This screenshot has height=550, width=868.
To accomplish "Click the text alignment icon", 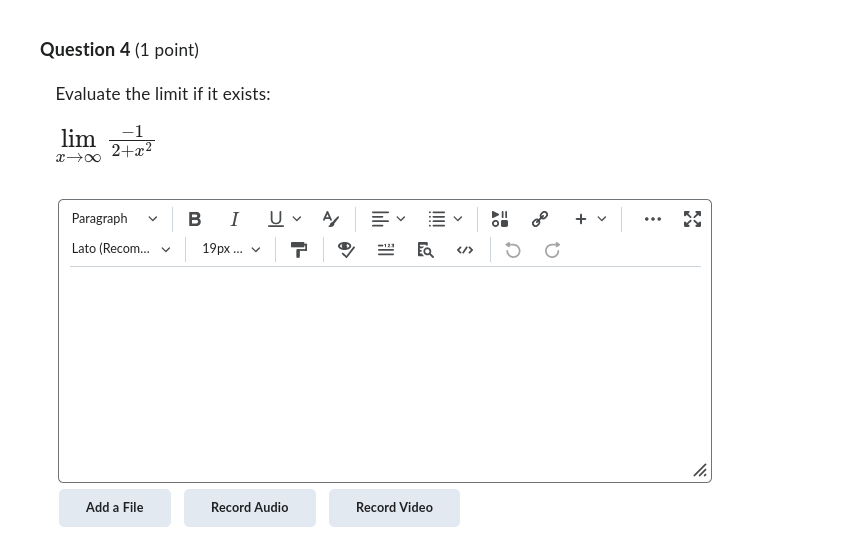I will click(380, 219).
